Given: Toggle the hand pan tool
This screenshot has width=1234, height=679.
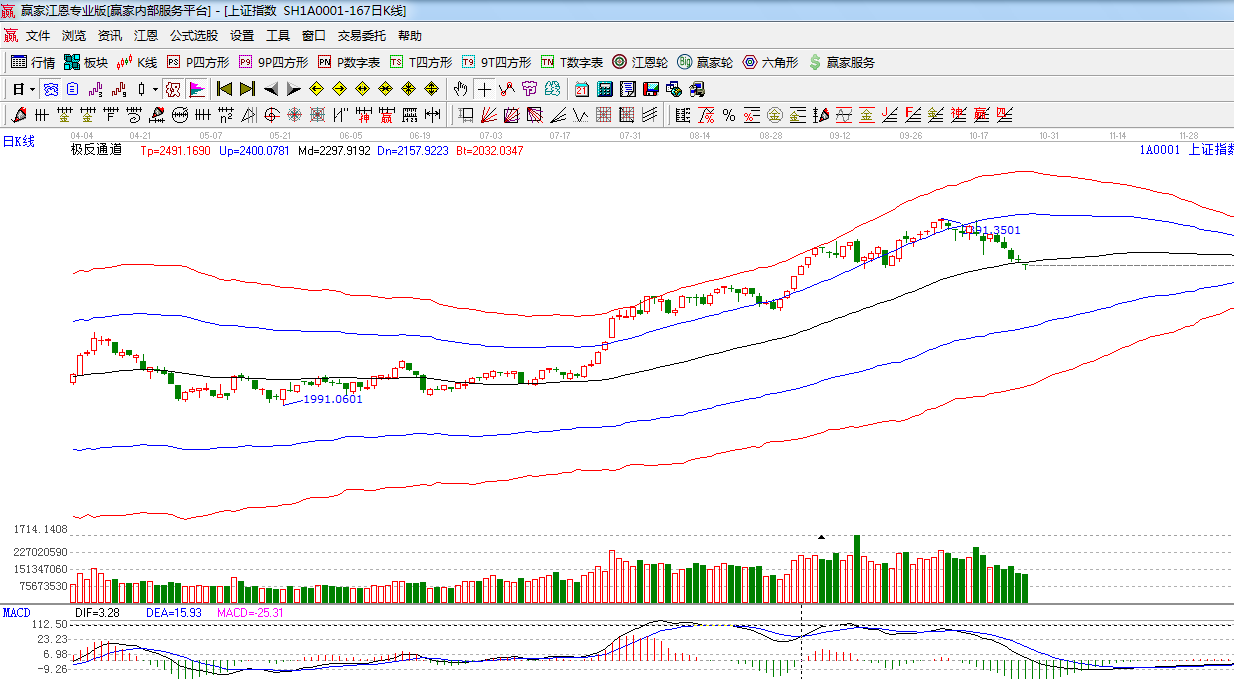Looking at the screenshot, I should [460, 89].
